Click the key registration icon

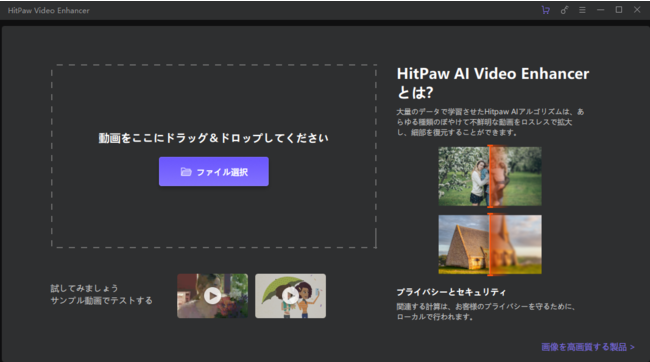tap(564, 10)
